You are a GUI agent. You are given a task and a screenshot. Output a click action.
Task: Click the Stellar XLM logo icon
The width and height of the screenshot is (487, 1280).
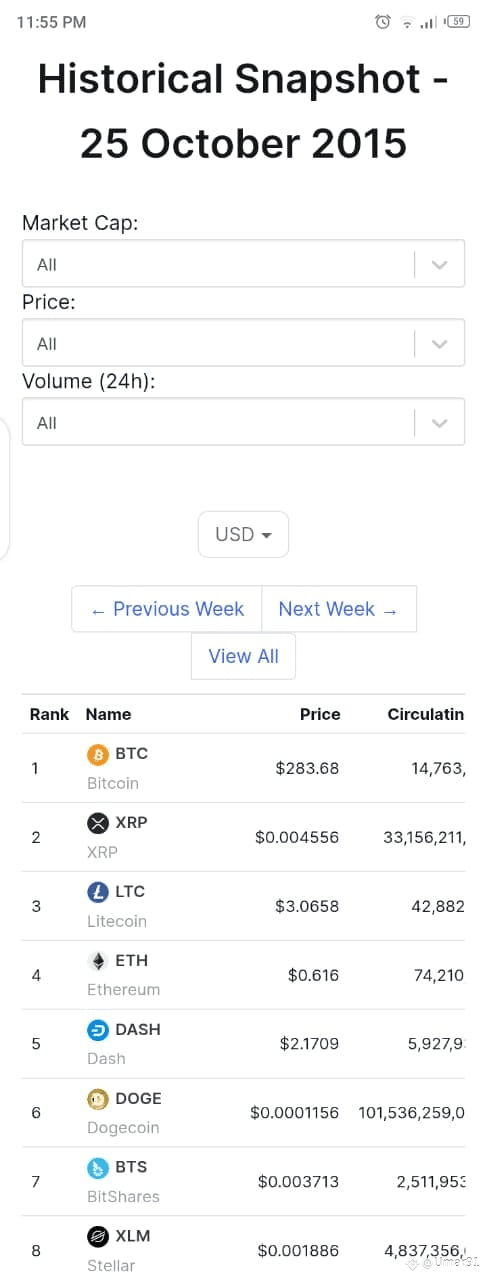[98, 1237]
